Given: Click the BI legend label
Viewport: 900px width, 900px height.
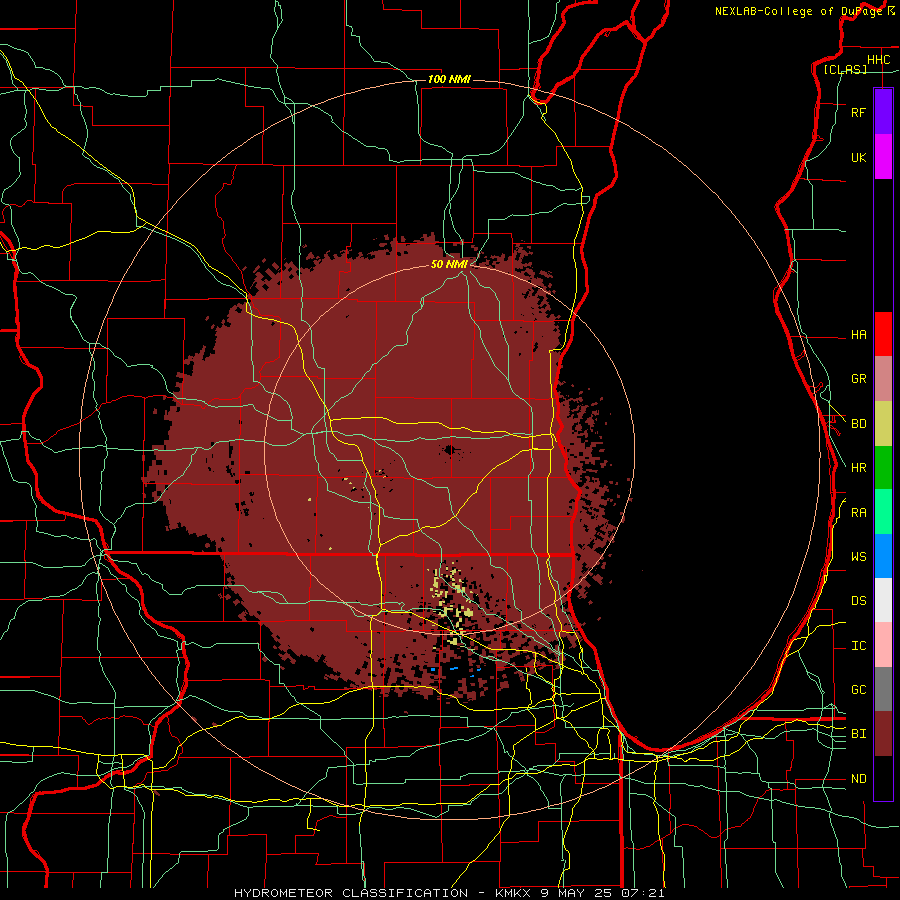Looking at the screenshot, I should (858, 734).
